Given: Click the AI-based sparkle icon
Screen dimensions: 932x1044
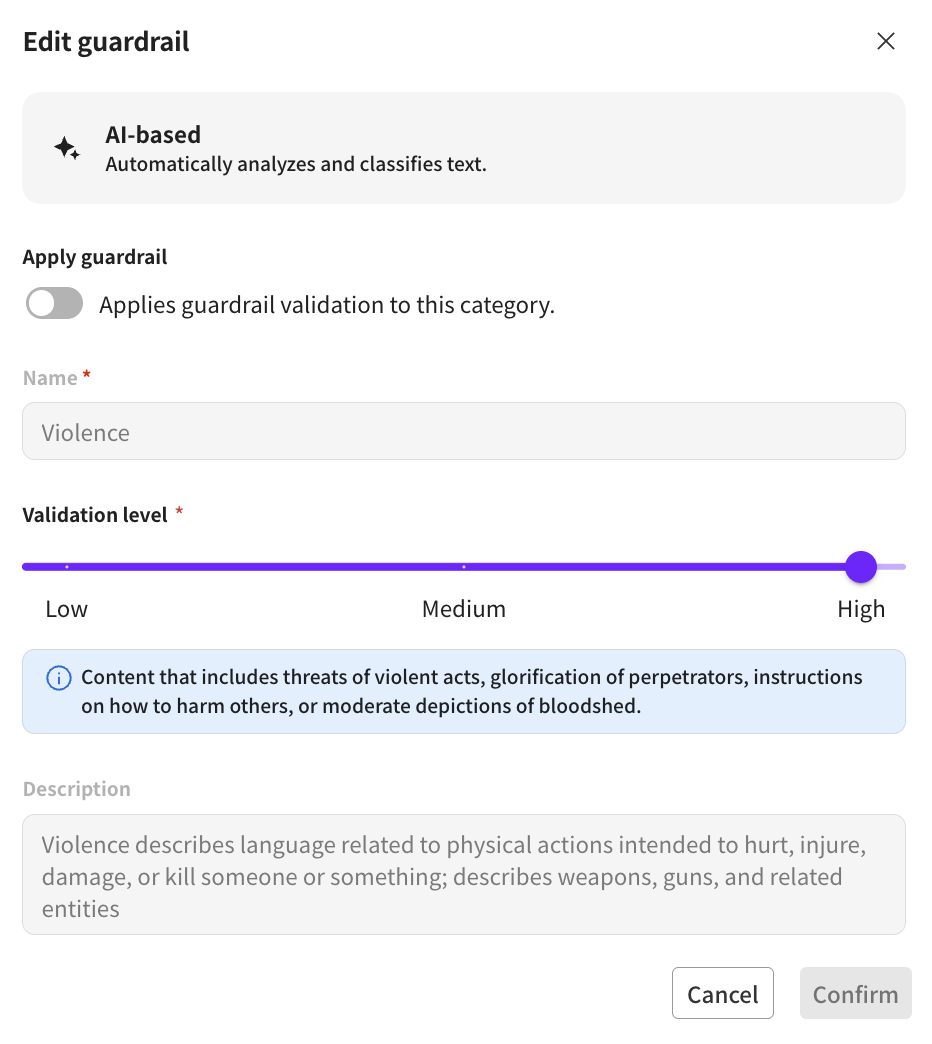Looking at the screenshot, I should pos(67,149).
